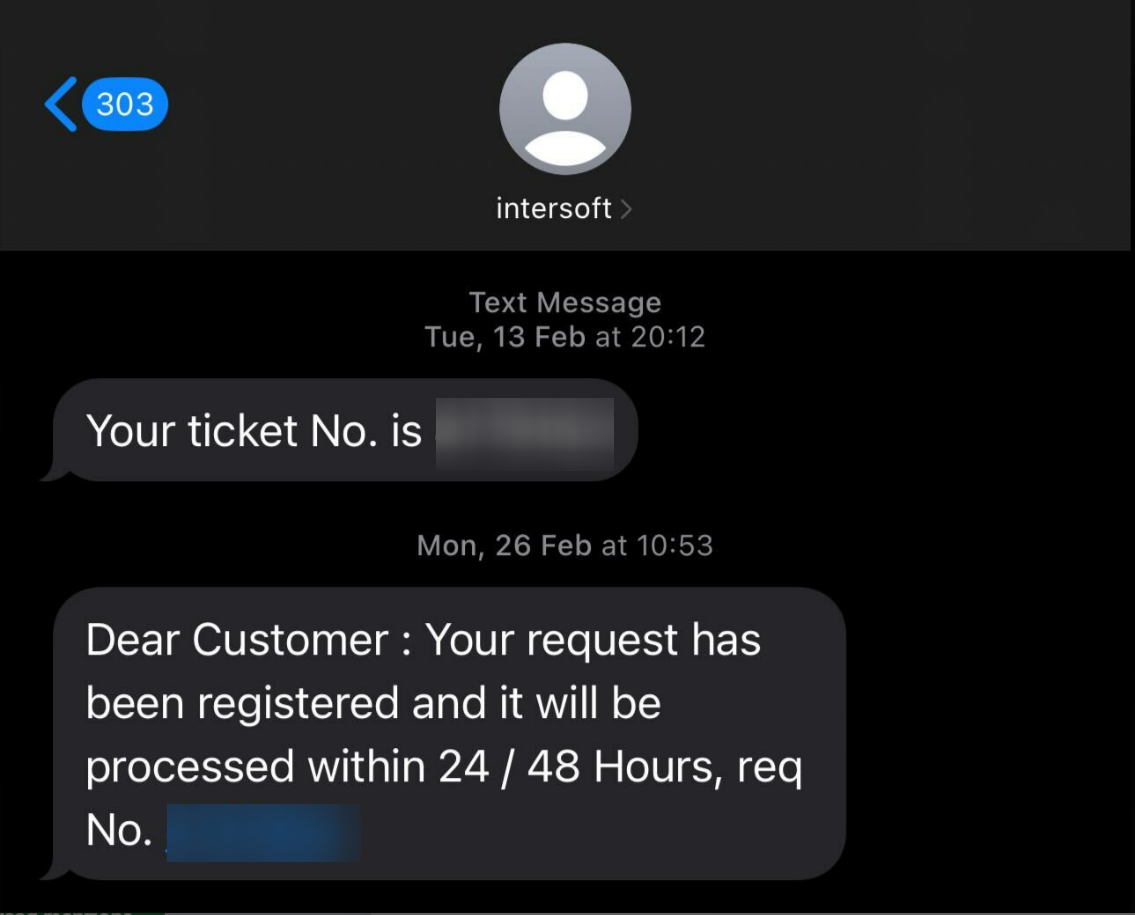Tap the blue back chevron arrow
Screen dimensions: 1135x915
click(61, 105)
